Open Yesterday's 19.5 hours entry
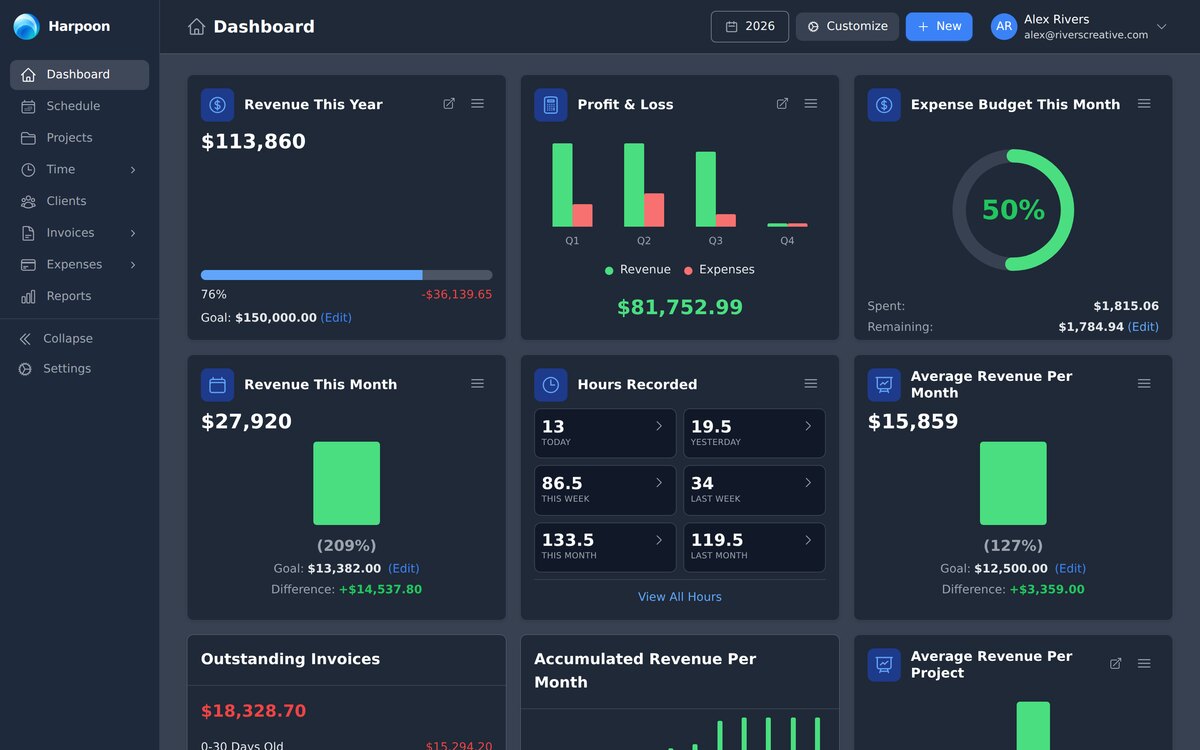 point(754,433)
